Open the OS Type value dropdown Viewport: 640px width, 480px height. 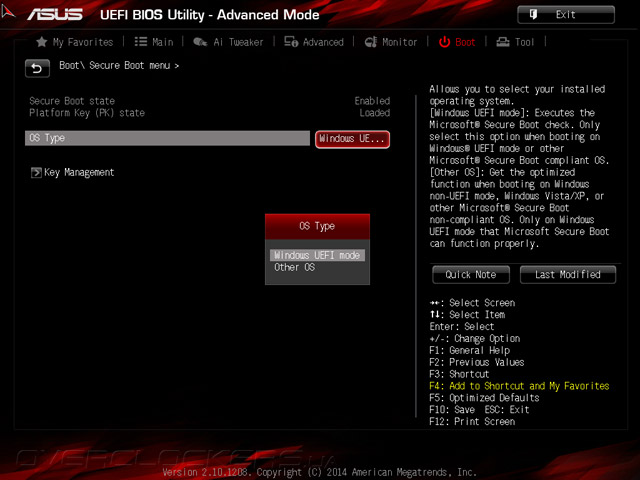352,139
